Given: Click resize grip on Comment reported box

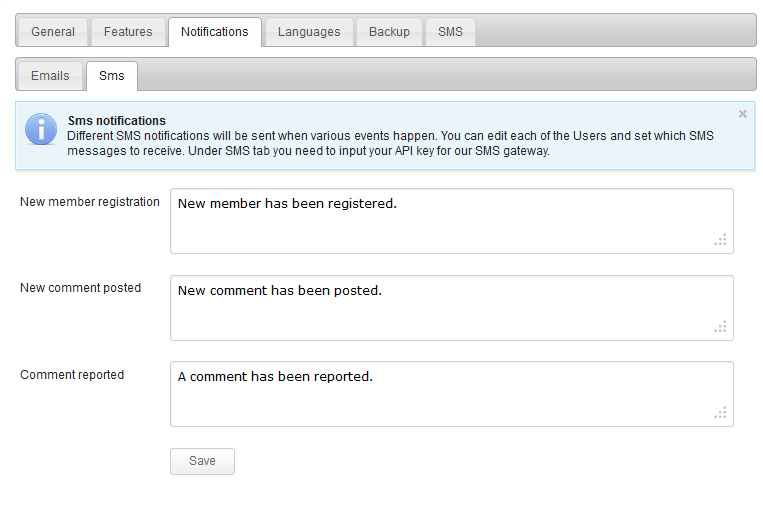Looking at the screenshot, I should coord(721,413).
